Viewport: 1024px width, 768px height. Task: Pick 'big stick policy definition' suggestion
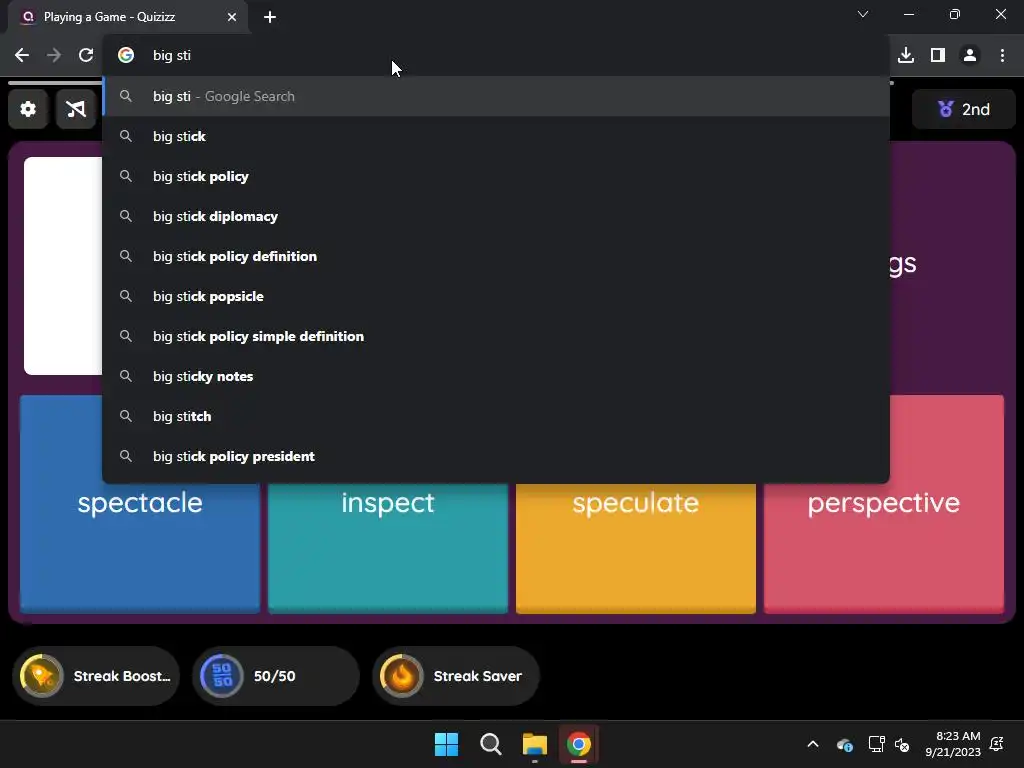tap(496, 256)
